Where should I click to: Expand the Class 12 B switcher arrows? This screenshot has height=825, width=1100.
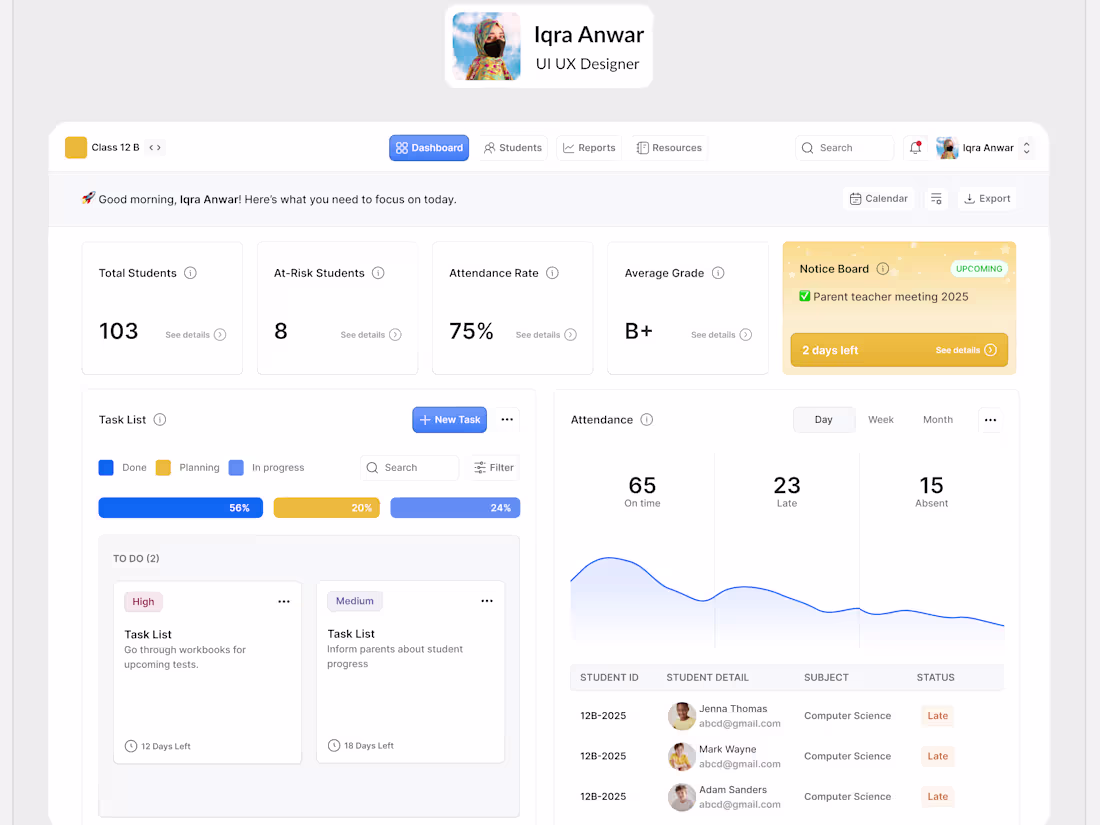pyautogui.click(x=155, y=146)
